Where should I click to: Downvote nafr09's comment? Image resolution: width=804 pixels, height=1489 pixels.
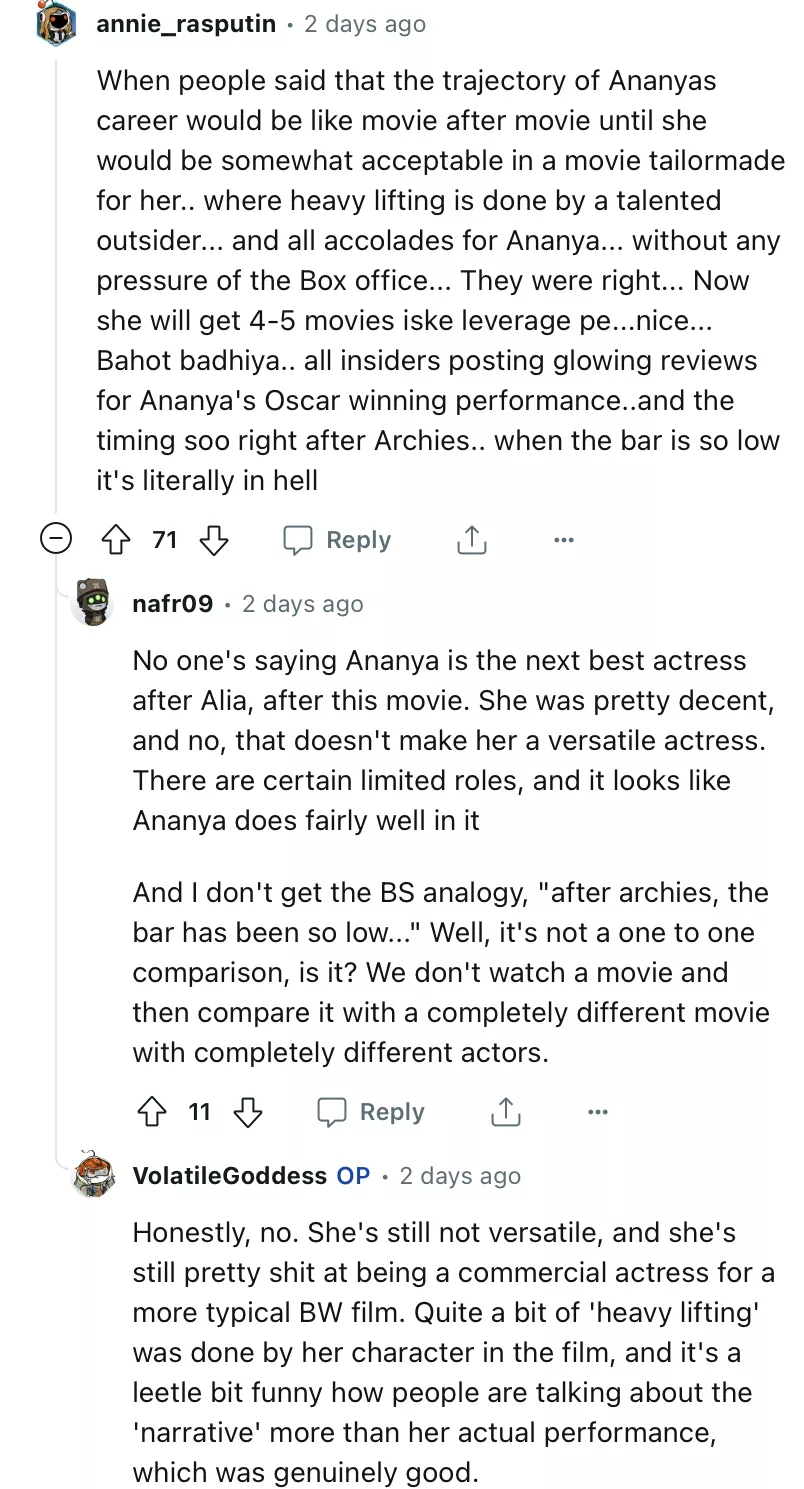click(248, 1112)
